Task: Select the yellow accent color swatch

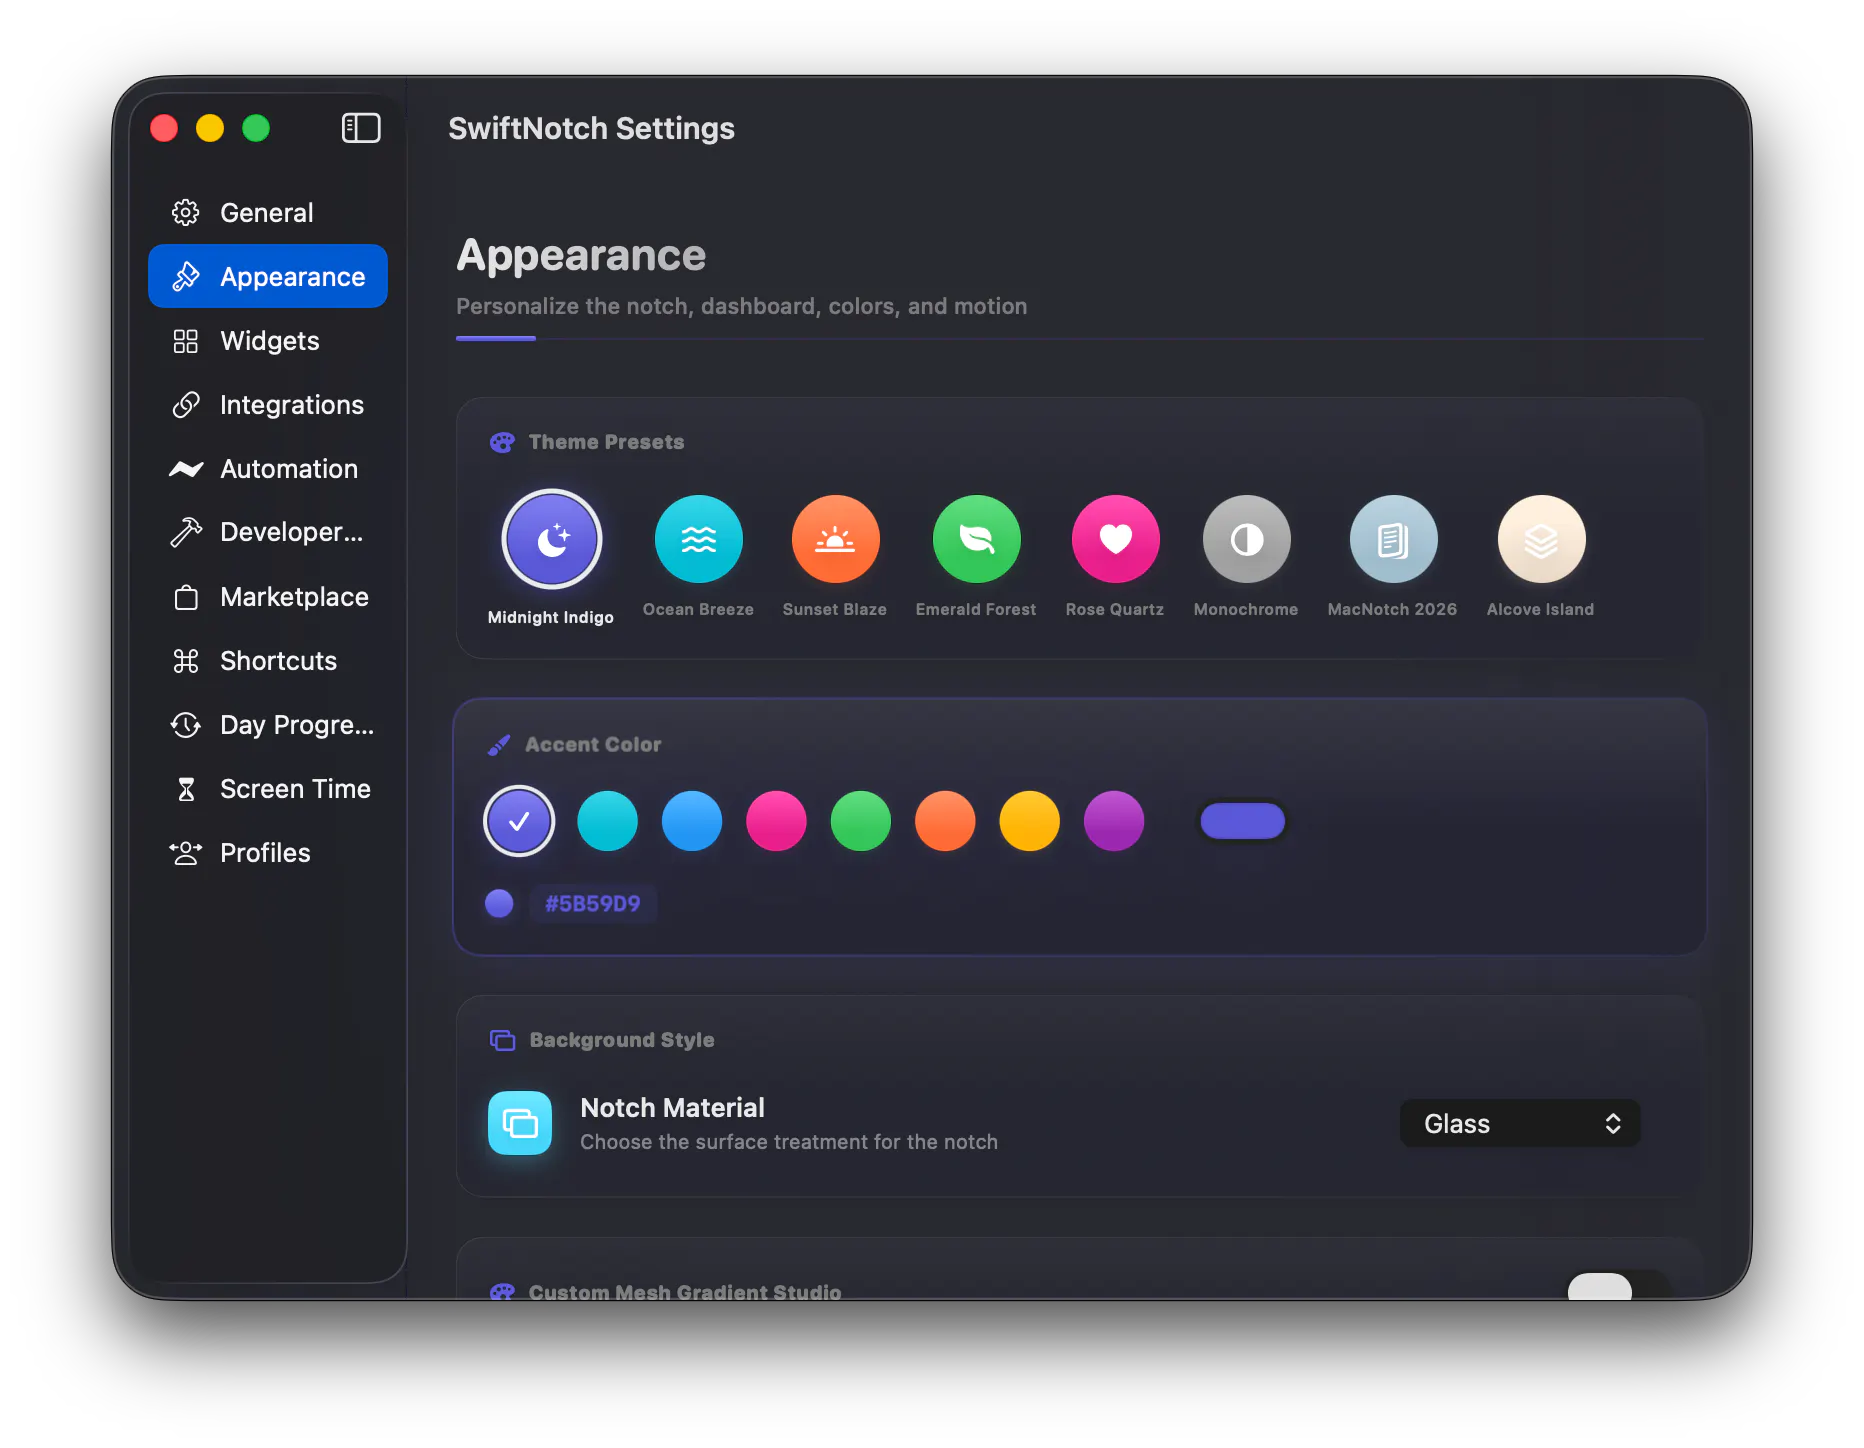Action: coord(1029,821)
